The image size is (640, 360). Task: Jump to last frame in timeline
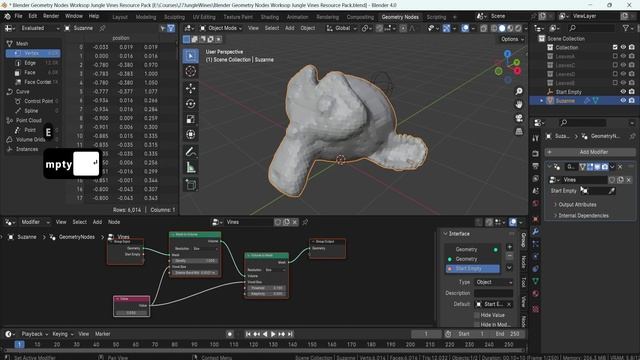pos(290,334)
